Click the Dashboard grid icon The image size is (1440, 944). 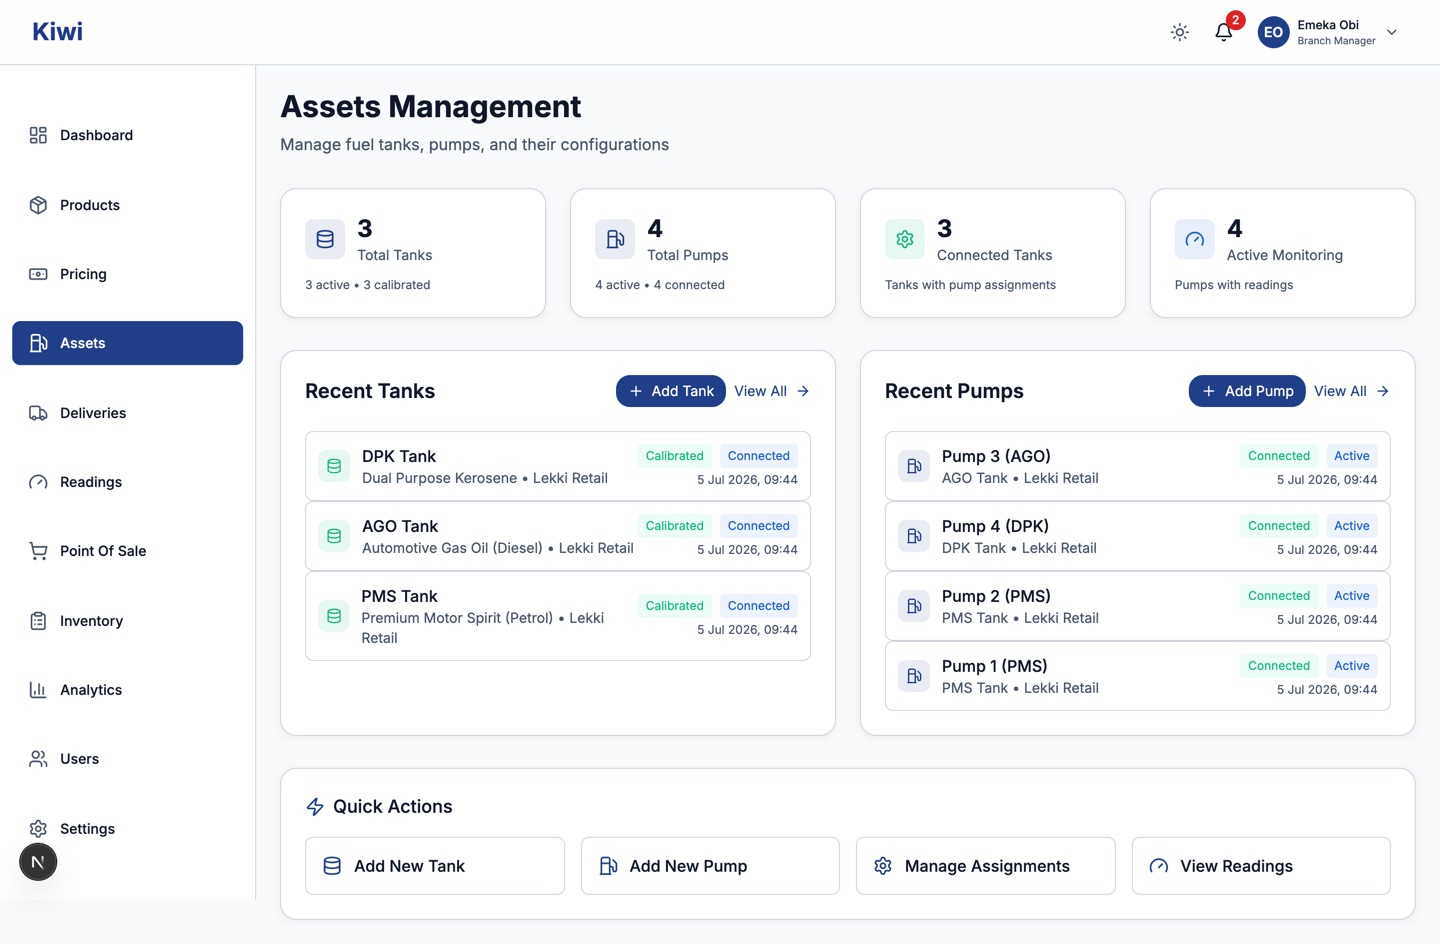point(38,135)
